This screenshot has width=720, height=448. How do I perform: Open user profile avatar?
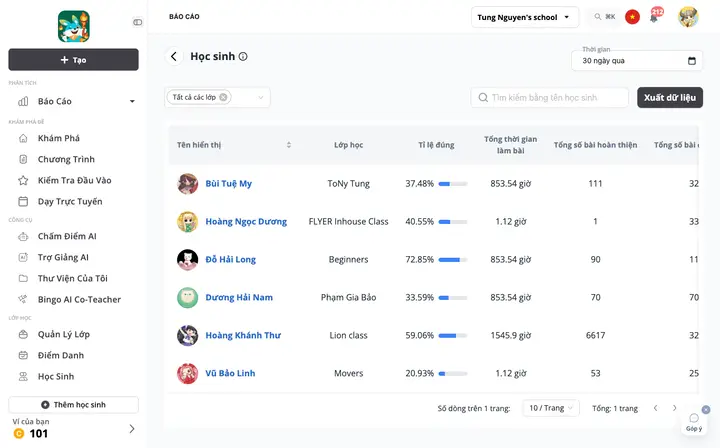pos(688,17)
